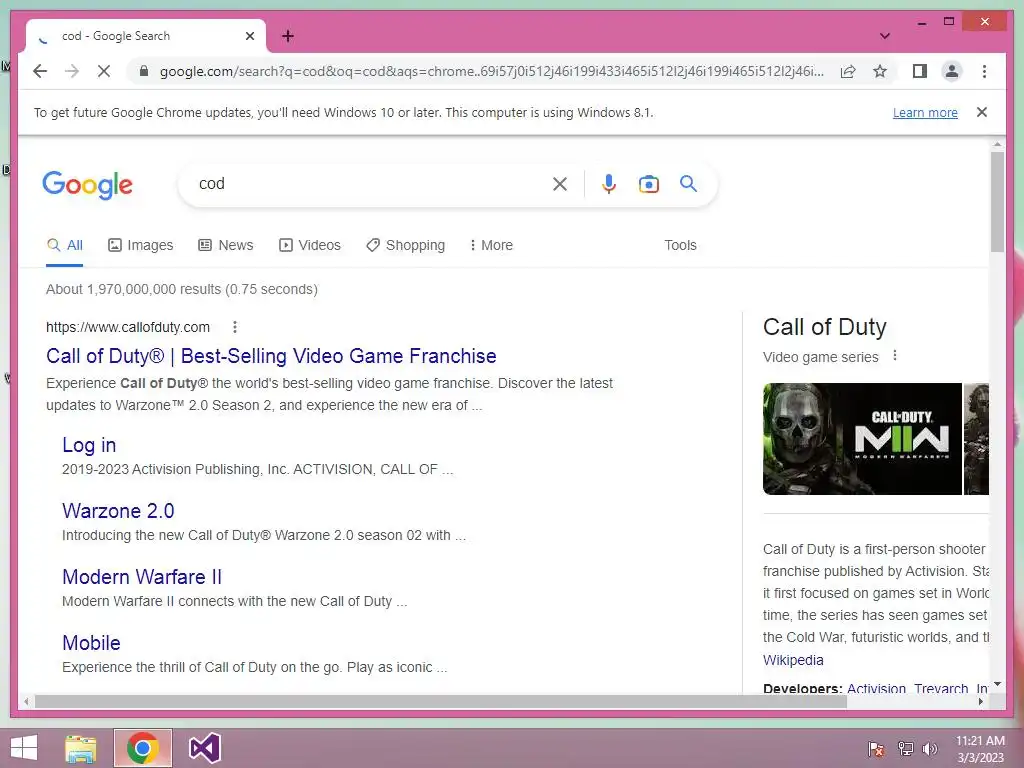Click the scroll down arrow
This screenshot has height=768, width=1024.
click(x=997, y=684)
